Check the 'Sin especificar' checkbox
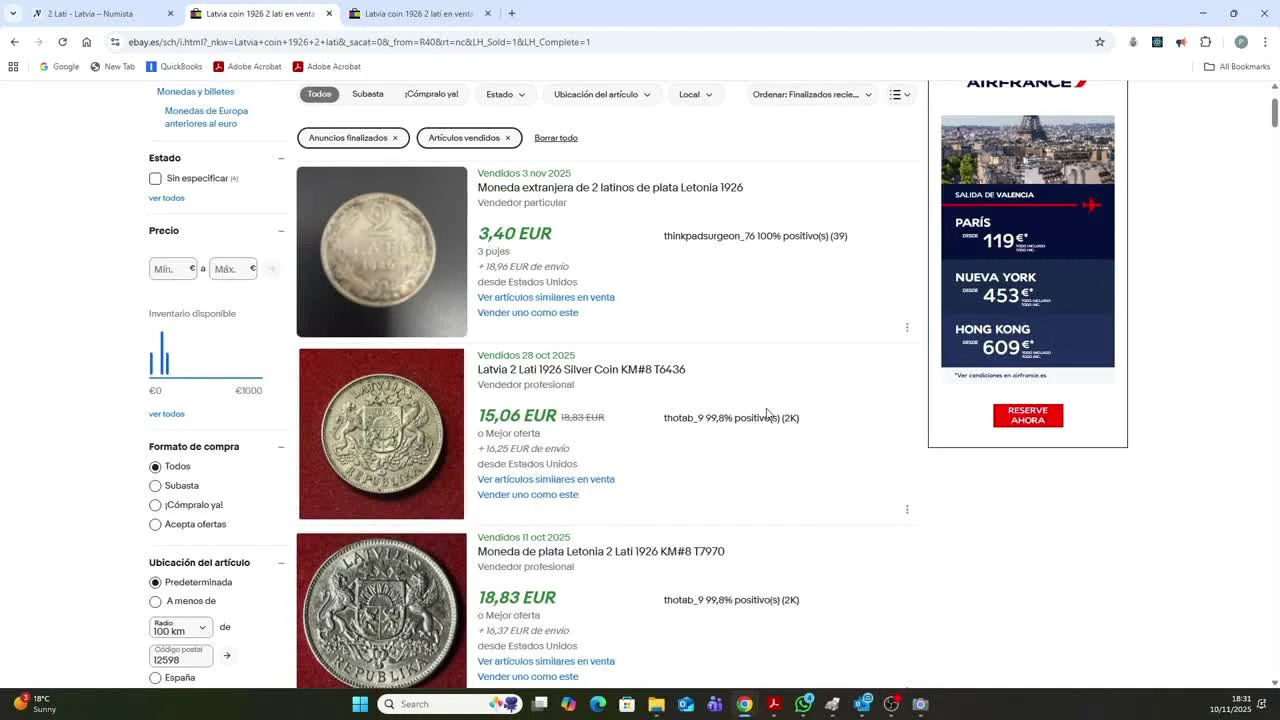The width and height of the screenshot is (1280, 720). [155, 179]
